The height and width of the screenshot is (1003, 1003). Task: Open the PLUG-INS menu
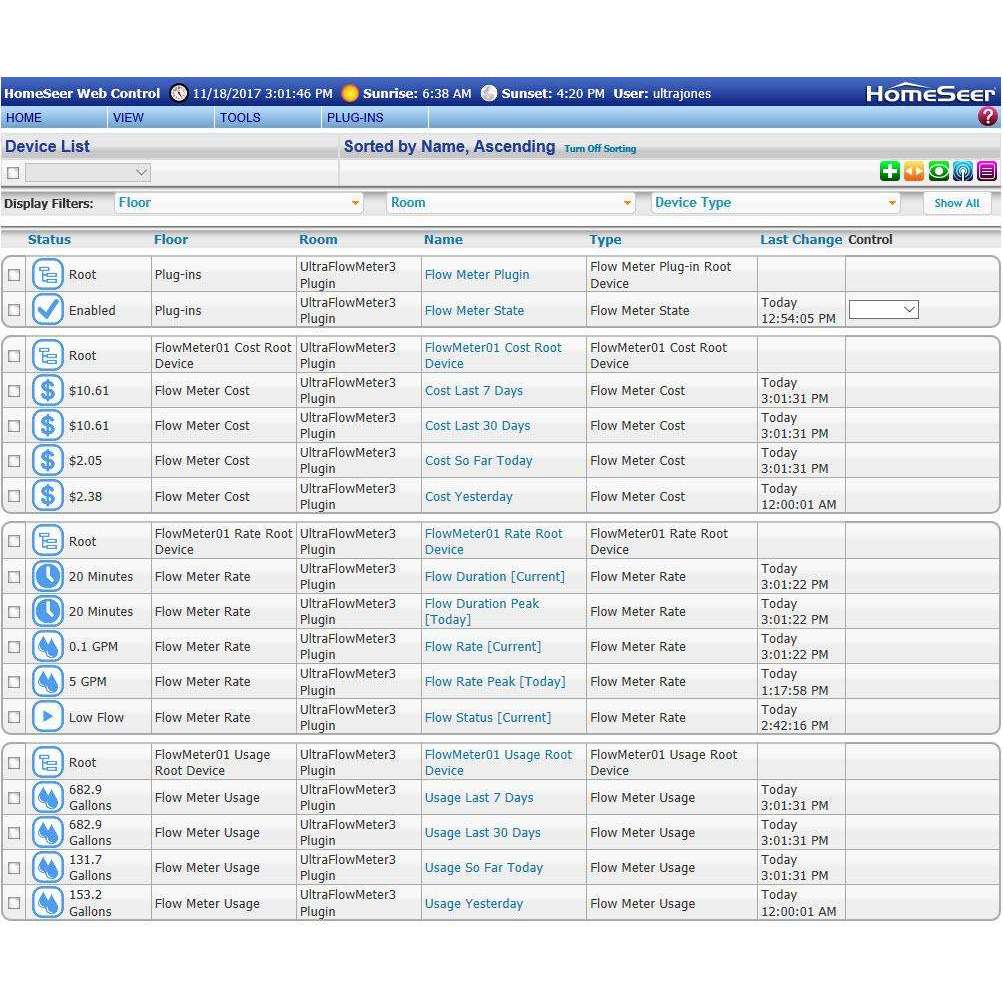[355, 118]
